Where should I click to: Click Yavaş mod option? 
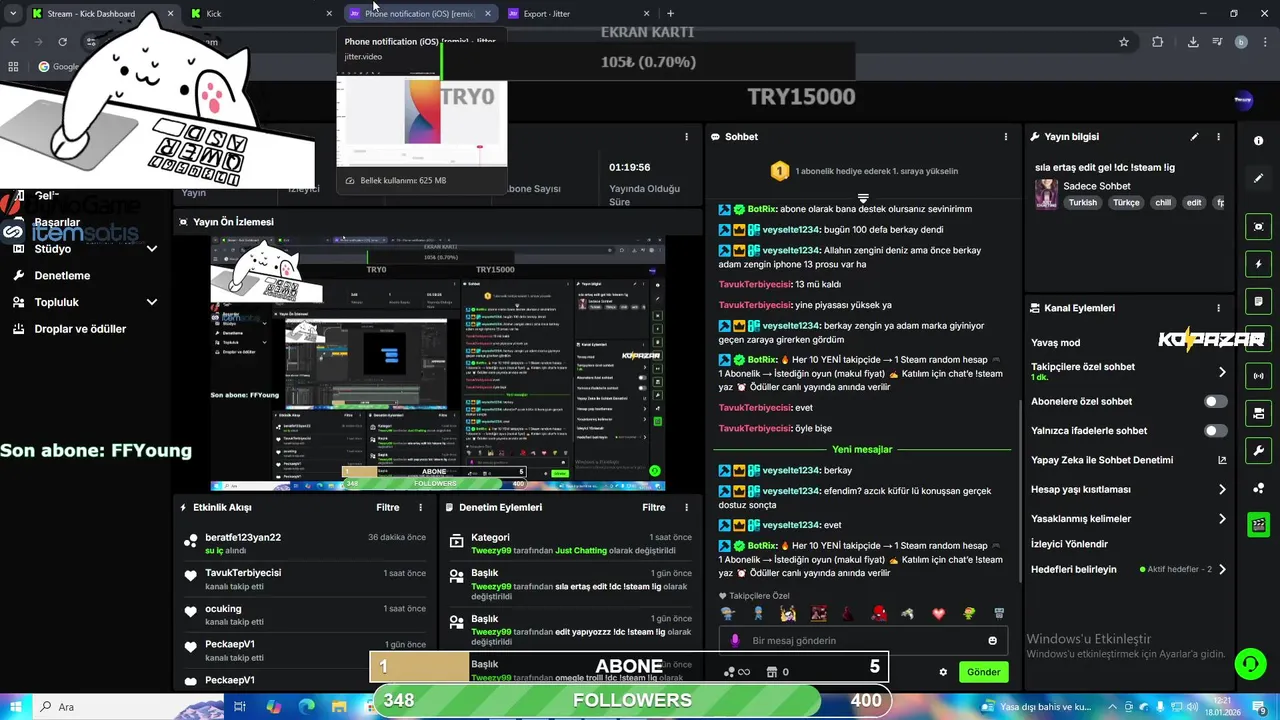1055,343
